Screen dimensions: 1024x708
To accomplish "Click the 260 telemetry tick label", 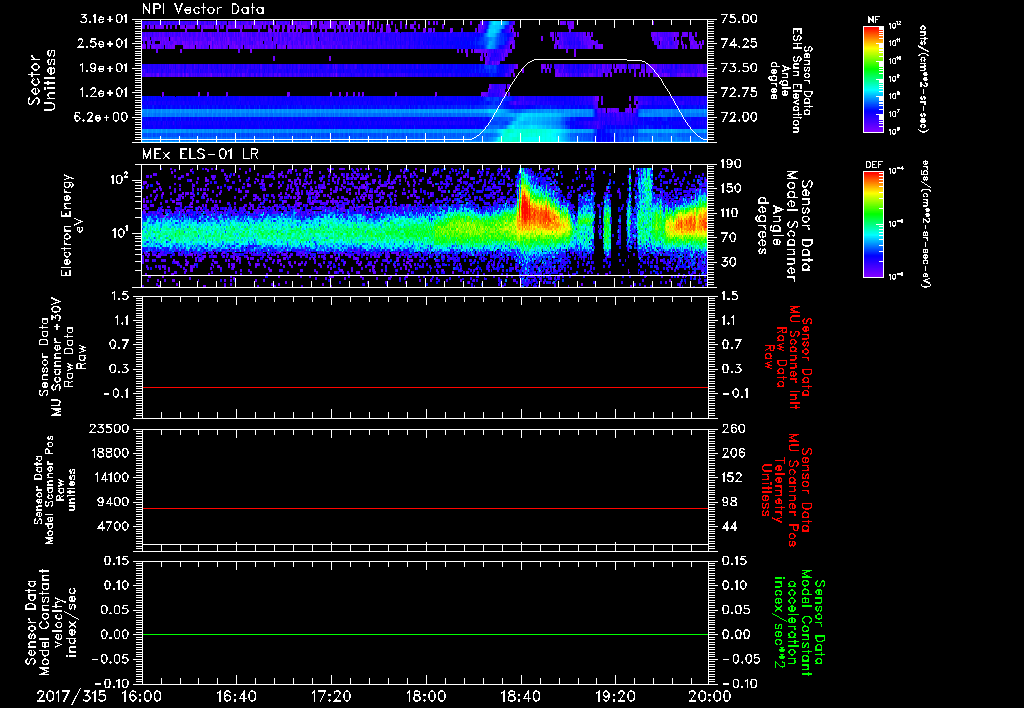I will [x=733, y=428].
